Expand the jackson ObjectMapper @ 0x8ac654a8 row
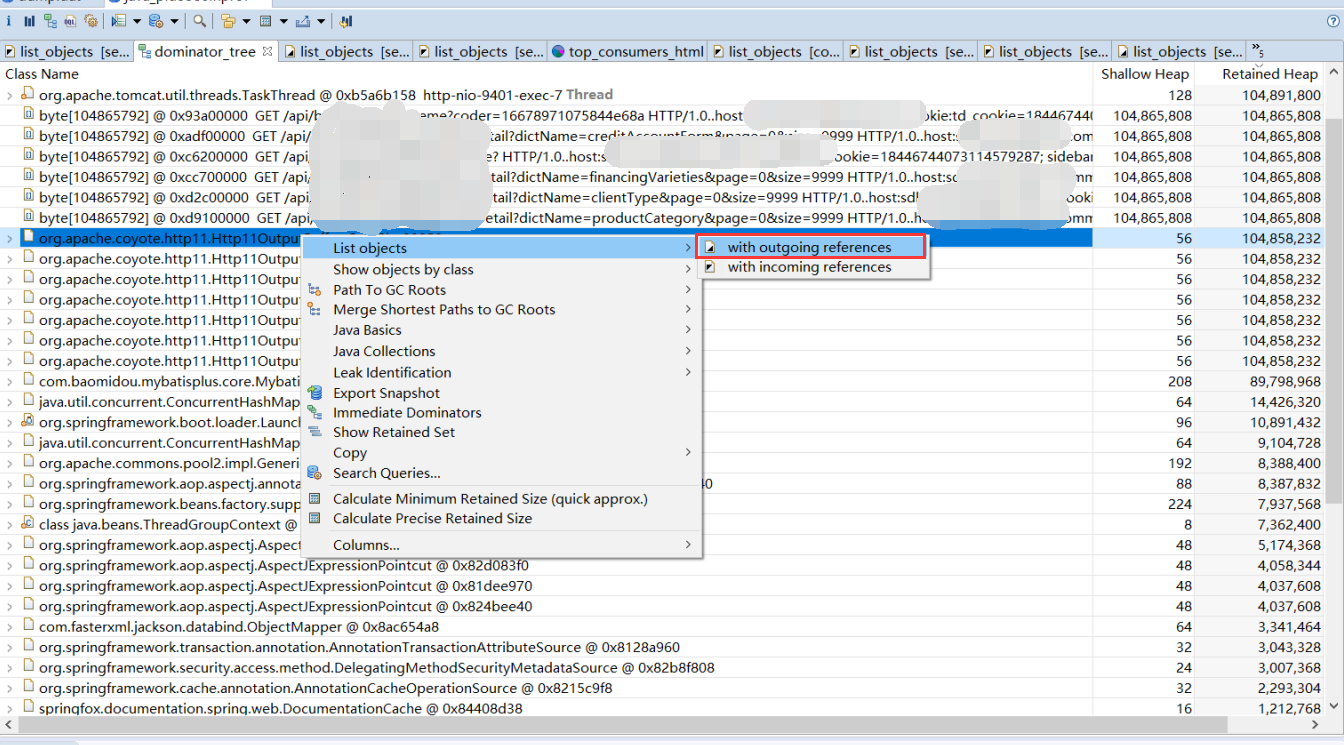 click(x=10, y=626)
